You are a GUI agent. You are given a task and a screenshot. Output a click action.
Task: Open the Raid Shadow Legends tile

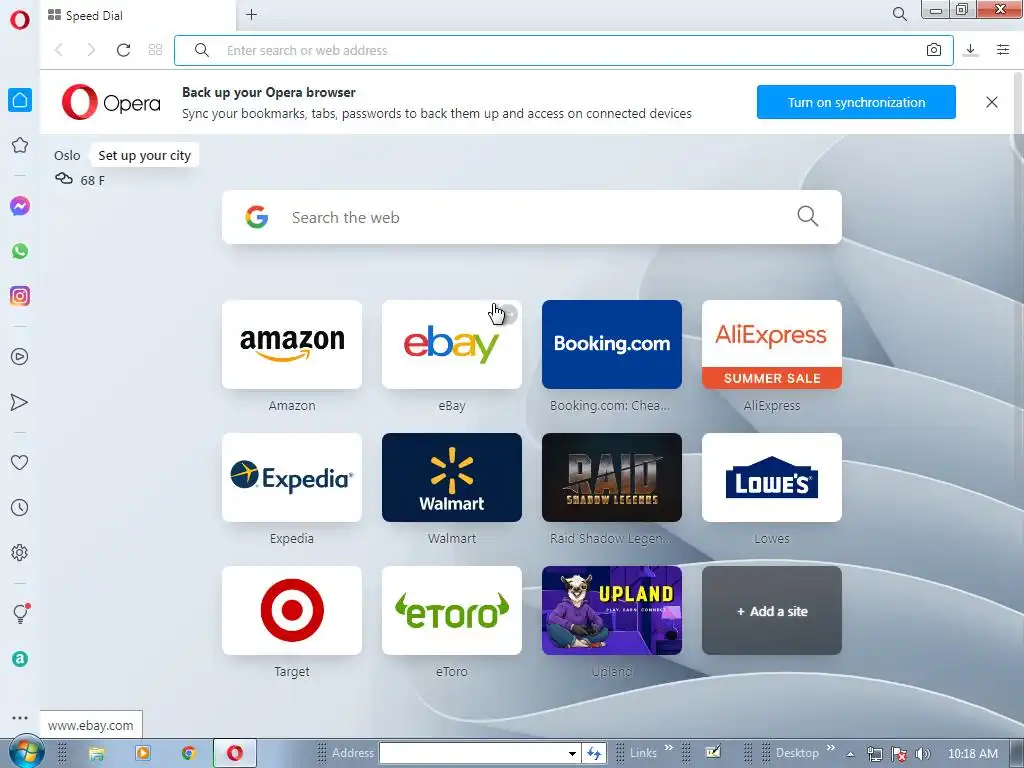pos(612,477)
